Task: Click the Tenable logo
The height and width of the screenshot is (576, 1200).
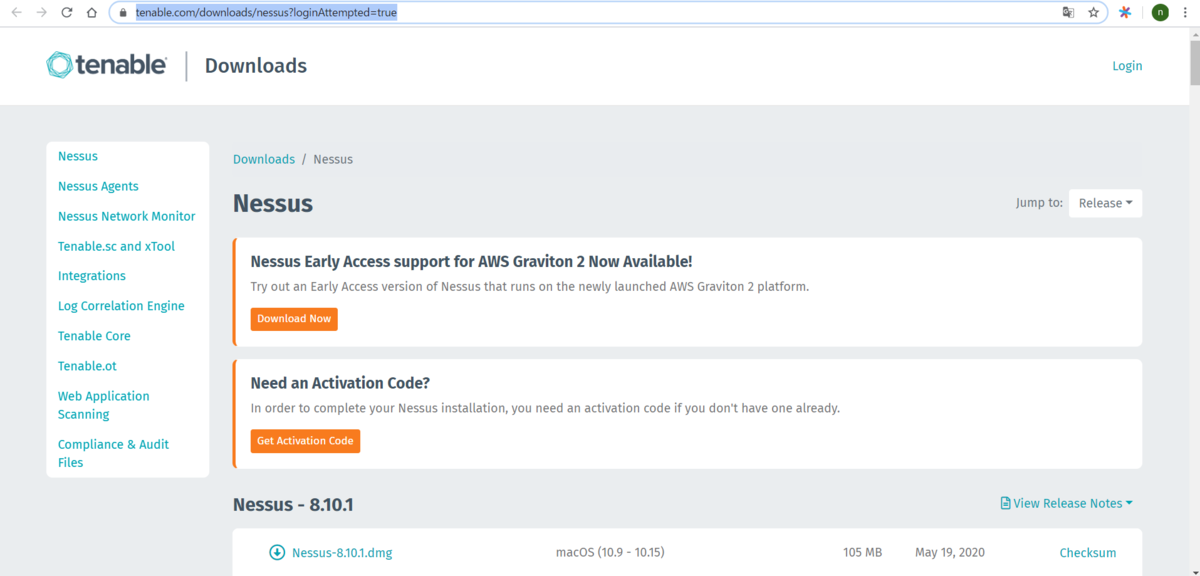Action: [x=106, y=65]
